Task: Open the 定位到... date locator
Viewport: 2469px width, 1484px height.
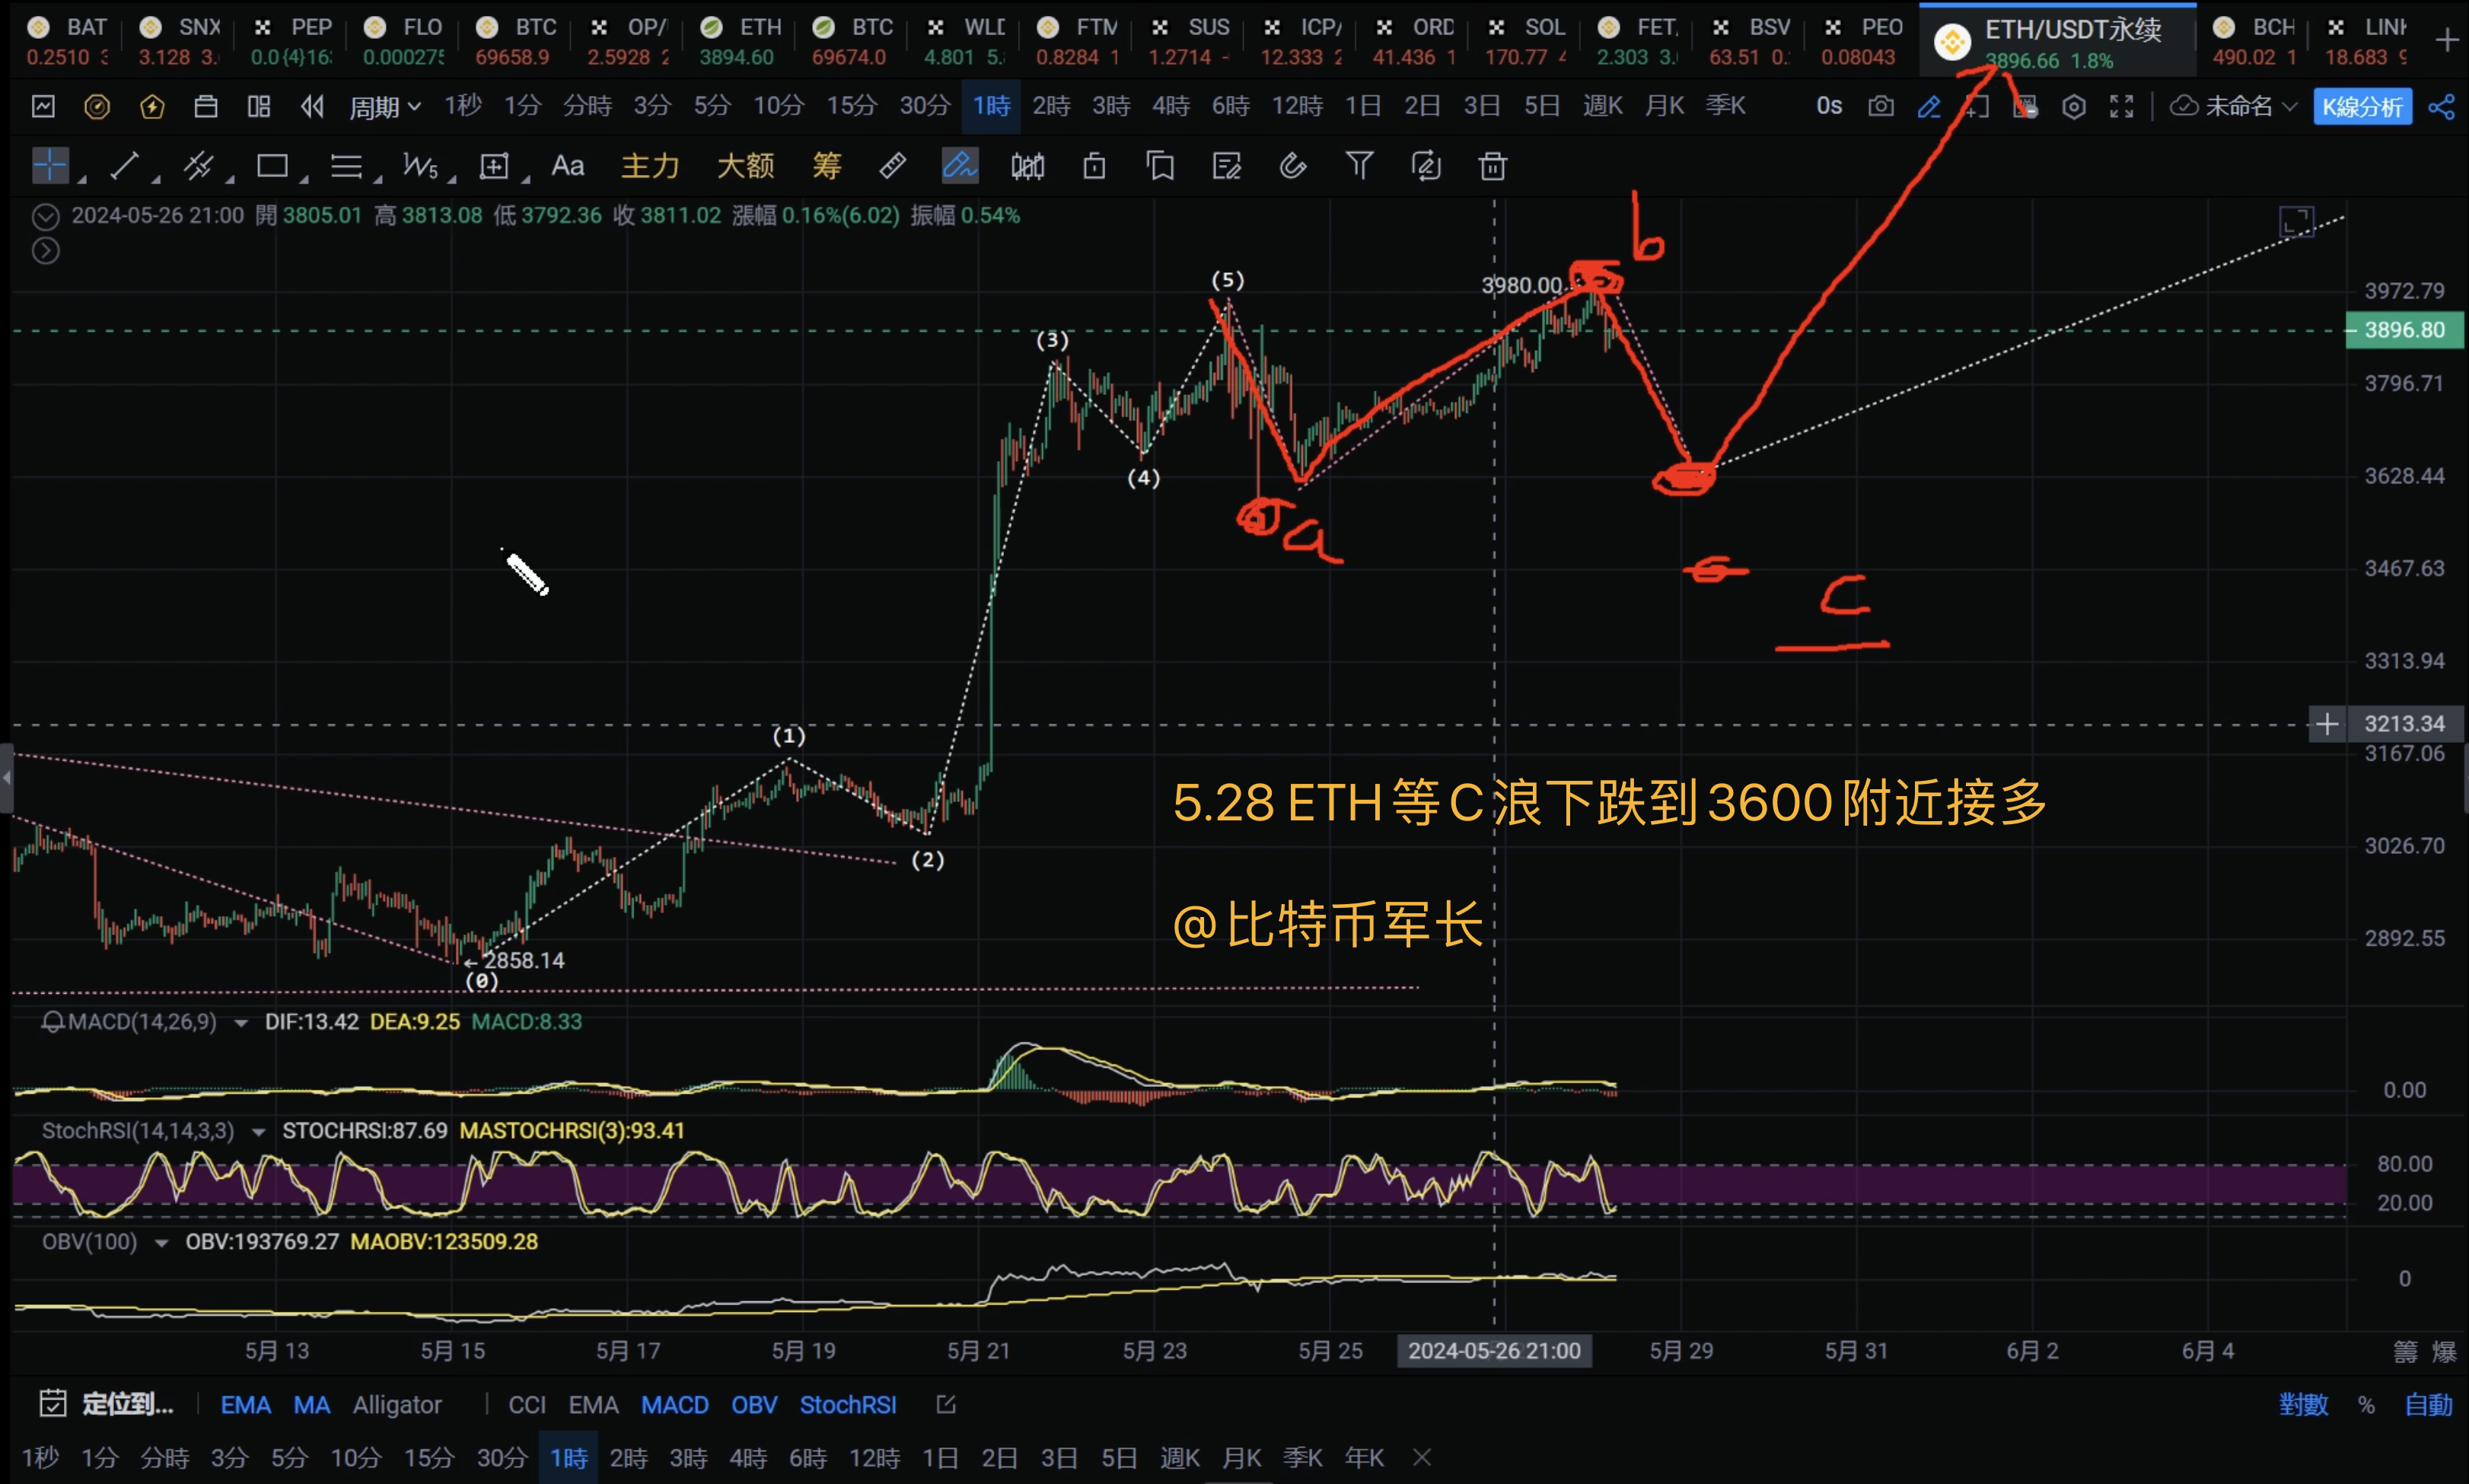Action: point(107,1405)
